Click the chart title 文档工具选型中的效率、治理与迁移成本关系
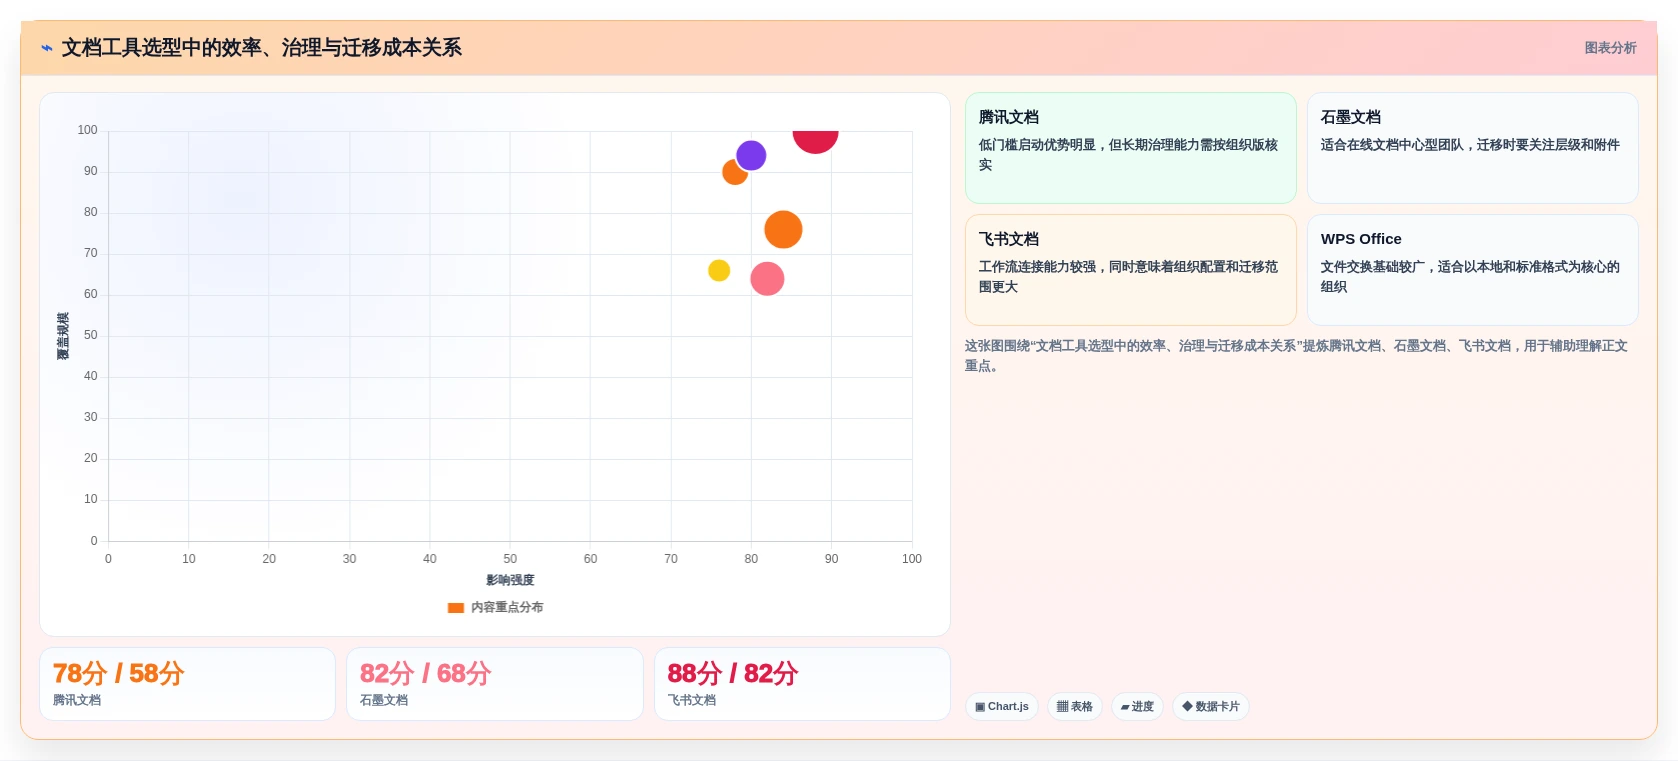 click(x=262, y=48)
